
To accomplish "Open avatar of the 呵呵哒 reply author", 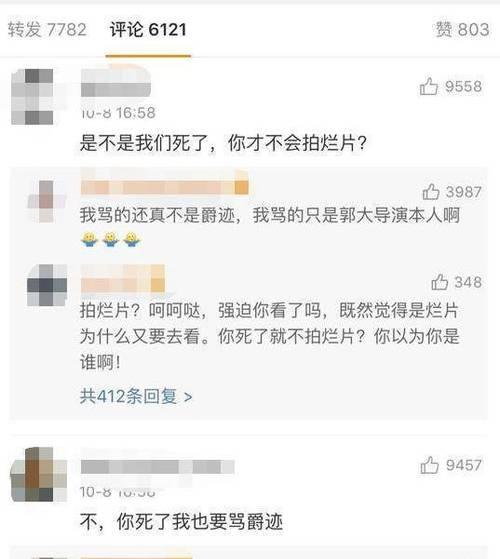I will click(x=47, y=285).
